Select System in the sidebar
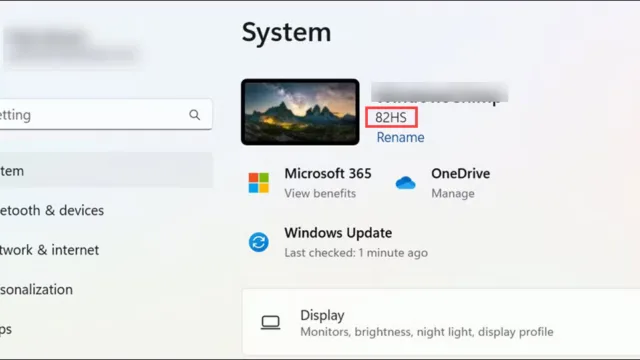 (106, 171)
